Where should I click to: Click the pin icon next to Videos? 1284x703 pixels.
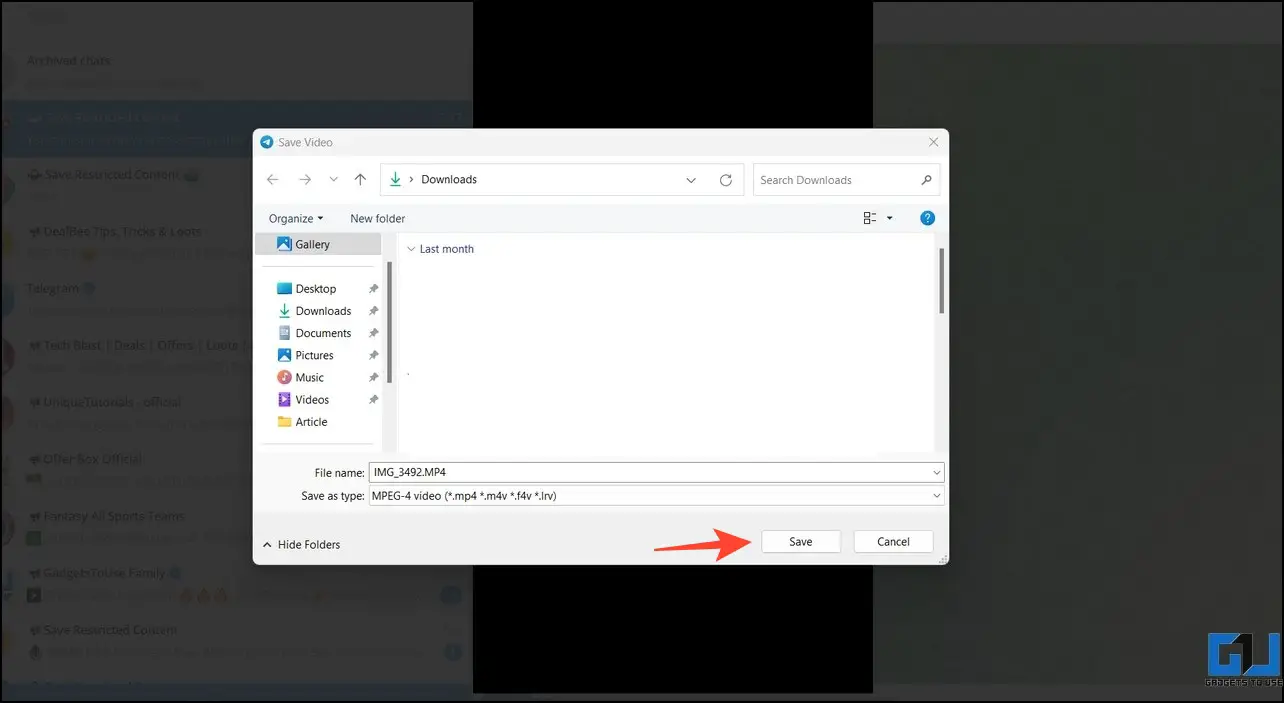pos(373,399)
